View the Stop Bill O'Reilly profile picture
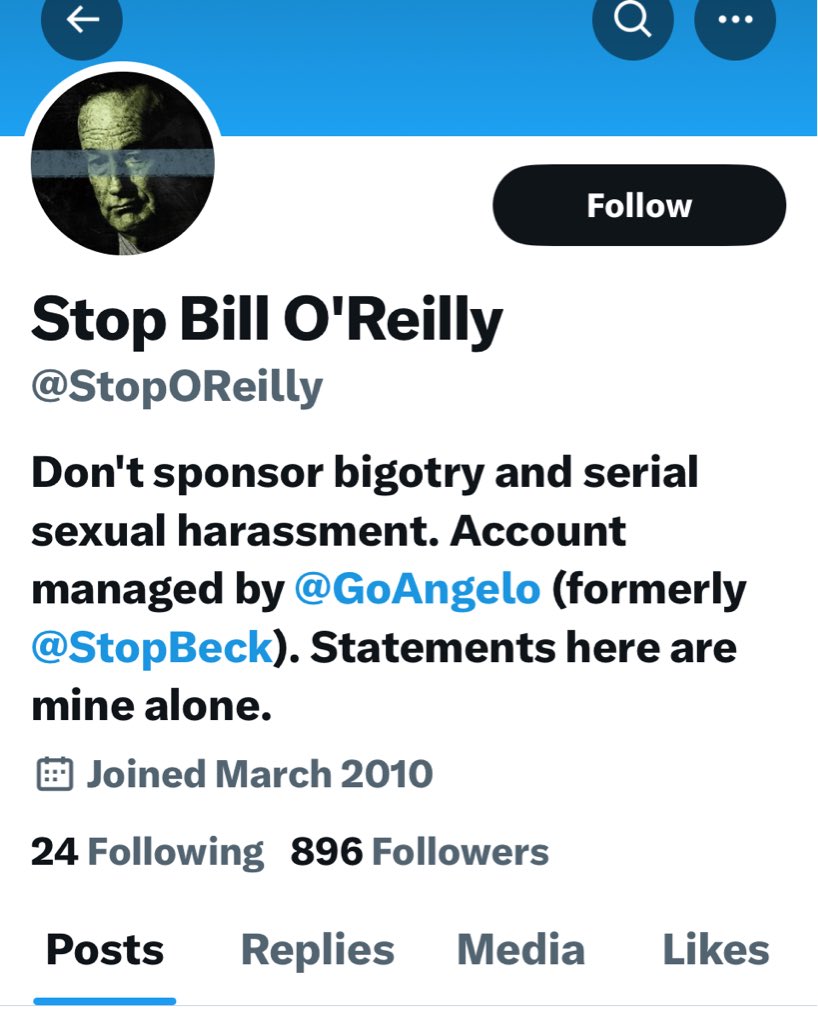 pos(123,165)
